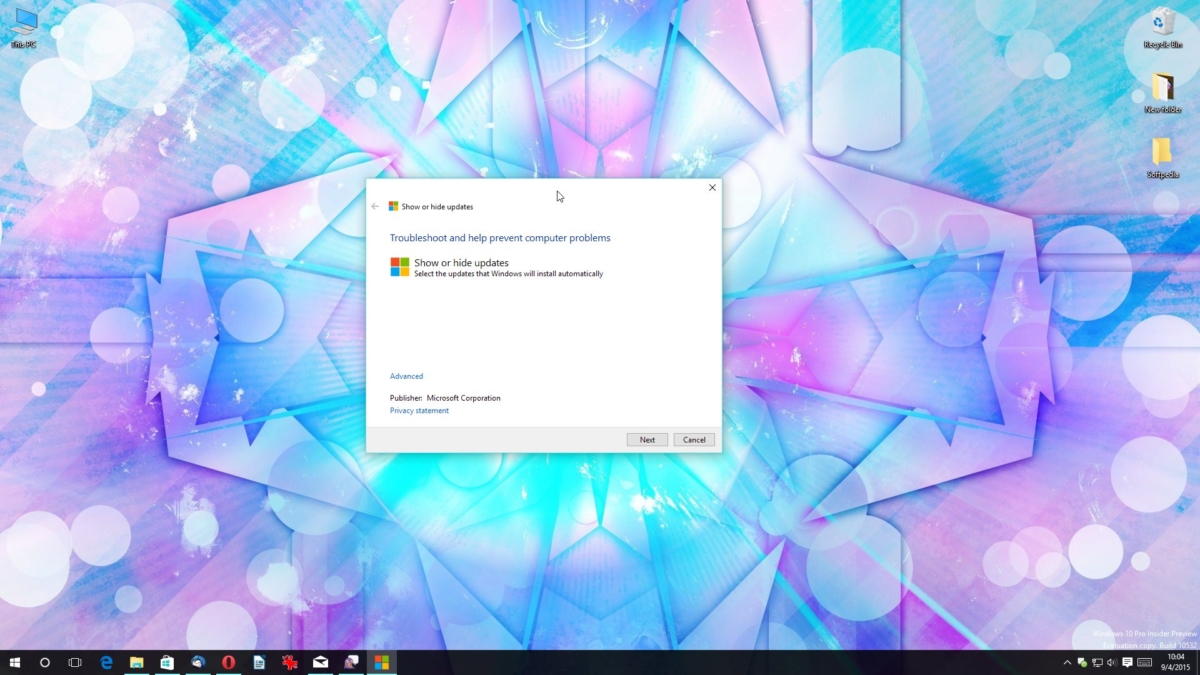Viewport: 1200px width, 675px height.
Task: Open the network status flyout
Action: [x=1097, y=662]
